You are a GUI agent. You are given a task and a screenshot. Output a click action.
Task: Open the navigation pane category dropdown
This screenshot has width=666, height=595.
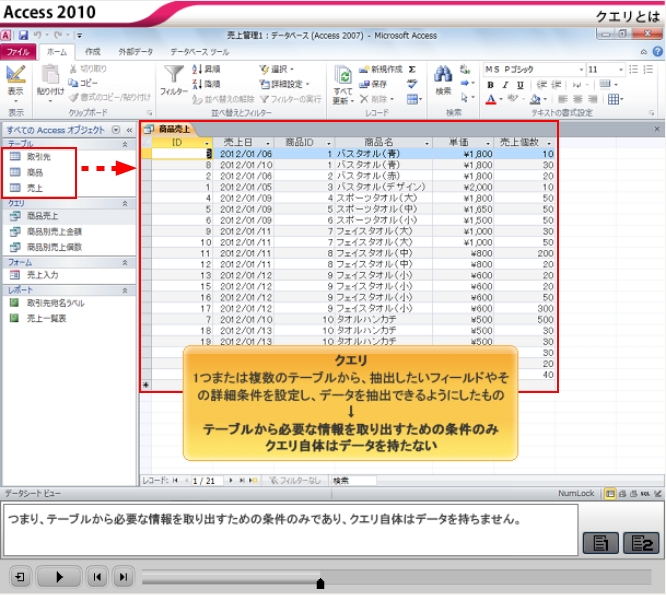[x=116, y=130]
